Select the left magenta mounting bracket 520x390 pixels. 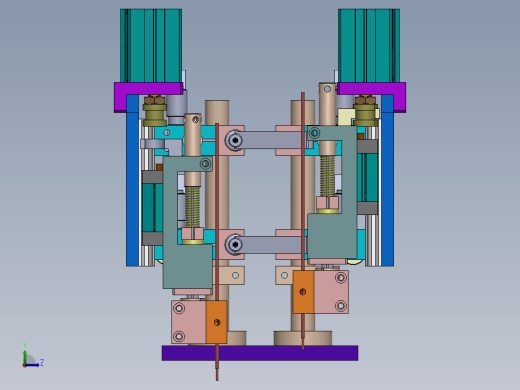pos(148,89)
